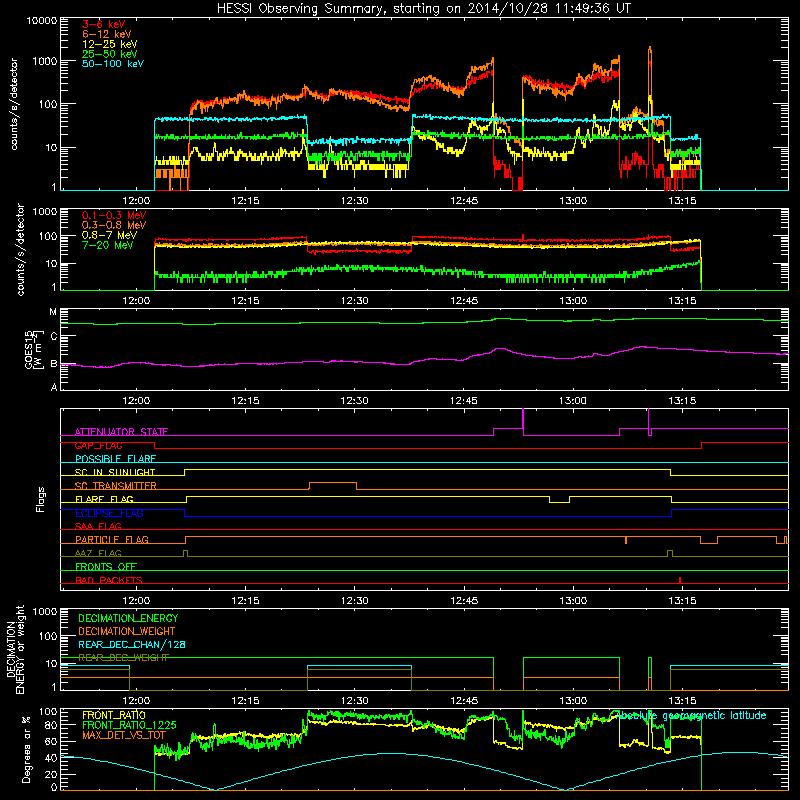Click the 13:00 tick label under Flags panel
This screenshot has width=800, height=800.
[573, 601]
